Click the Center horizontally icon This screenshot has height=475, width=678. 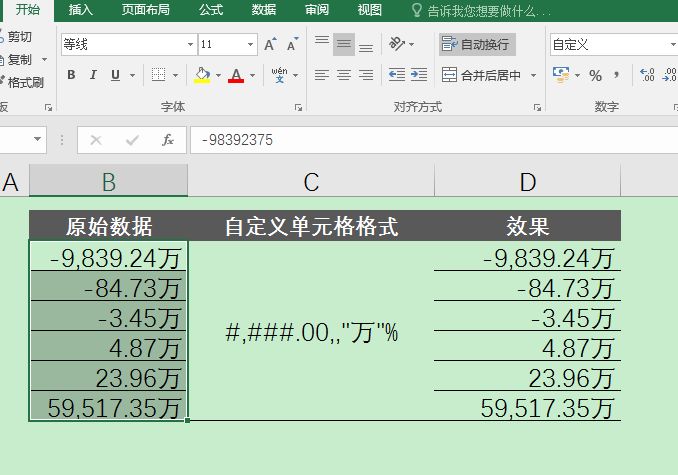pyautogui.click(x=344, y=75)
